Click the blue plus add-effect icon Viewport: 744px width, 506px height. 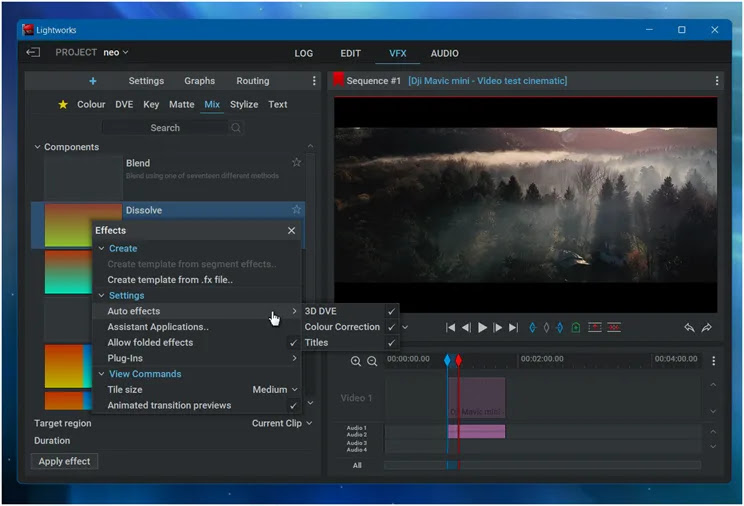click(x=93, y=81)
